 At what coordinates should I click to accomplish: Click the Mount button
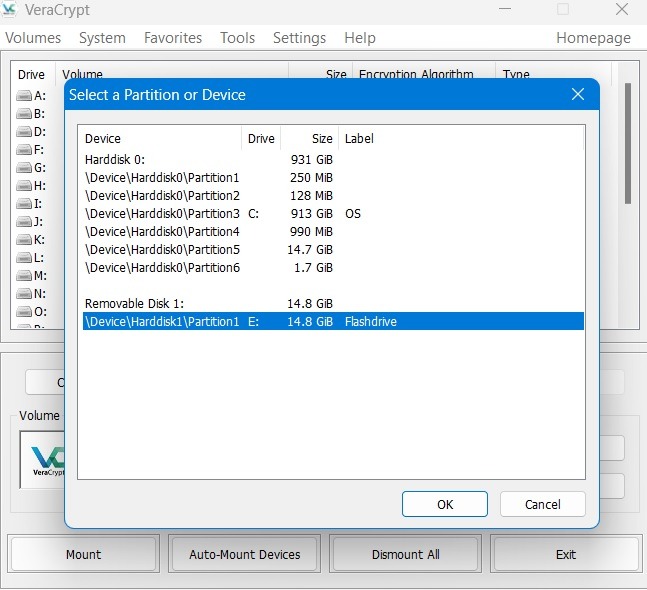point(83,554)
